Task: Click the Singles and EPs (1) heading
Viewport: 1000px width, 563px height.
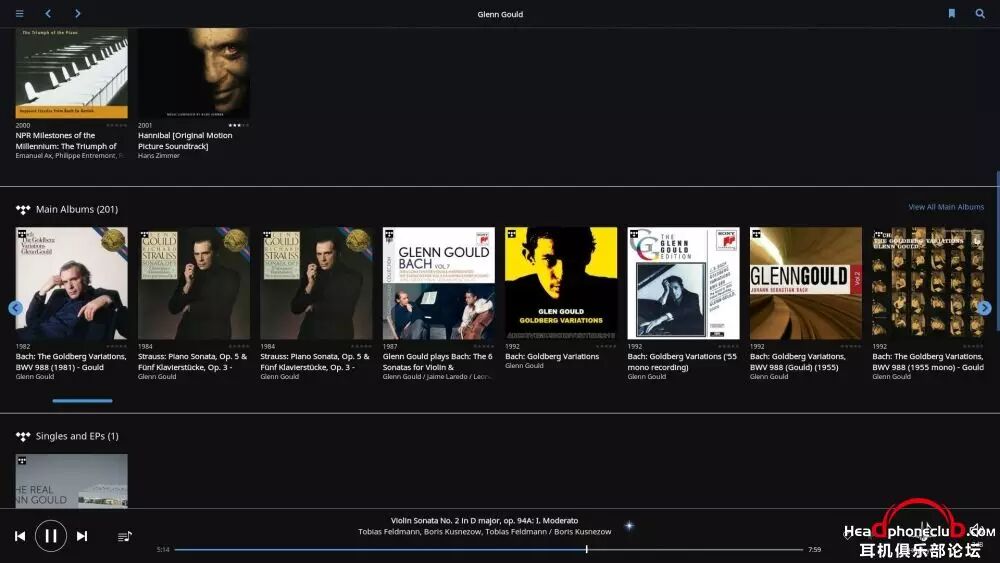Action: (77, 436)
